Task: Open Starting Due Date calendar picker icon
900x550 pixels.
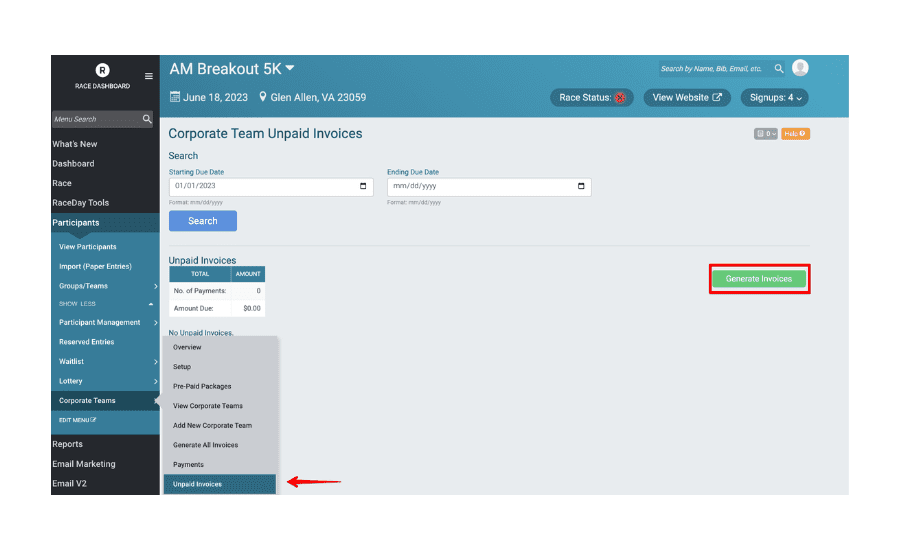Action: click(363, 186)
